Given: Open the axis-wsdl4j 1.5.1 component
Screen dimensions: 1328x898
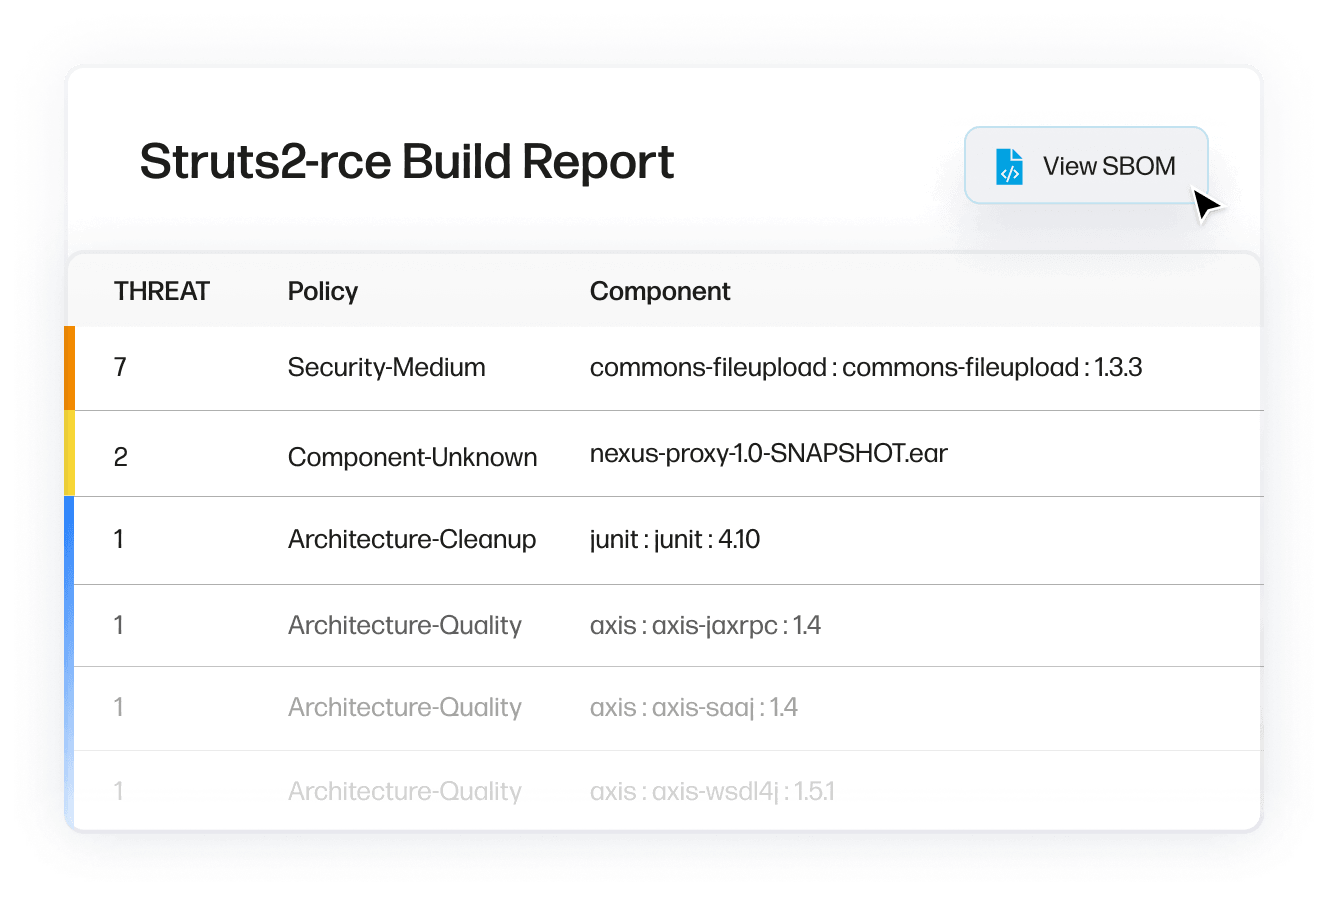Looking at the screenshot, I should point(712,792).
